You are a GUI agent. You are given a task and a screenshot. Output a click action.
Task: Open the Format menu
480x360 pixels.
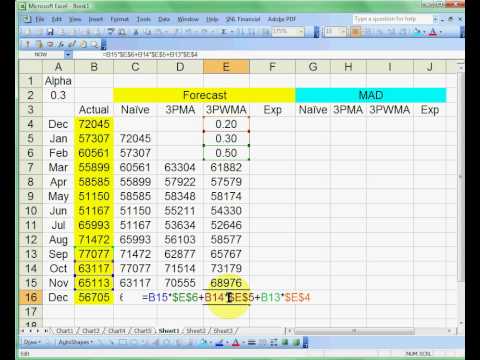pyautogui.click(x=119, y=19)
